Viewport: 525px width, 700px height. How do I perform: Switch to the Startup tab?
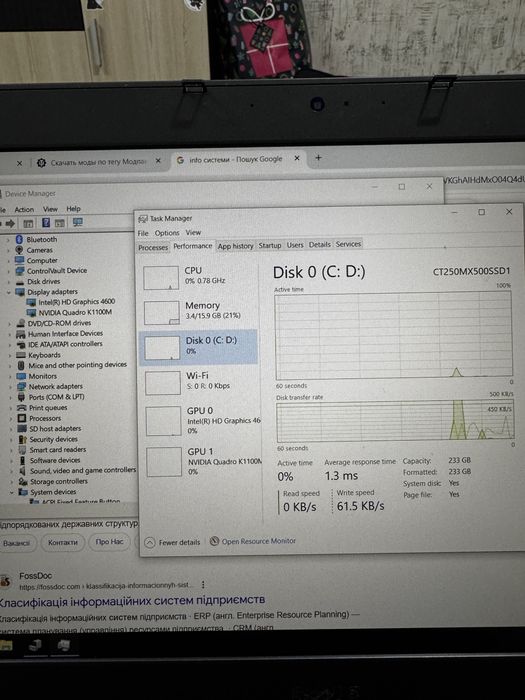(x=270, y=246)
